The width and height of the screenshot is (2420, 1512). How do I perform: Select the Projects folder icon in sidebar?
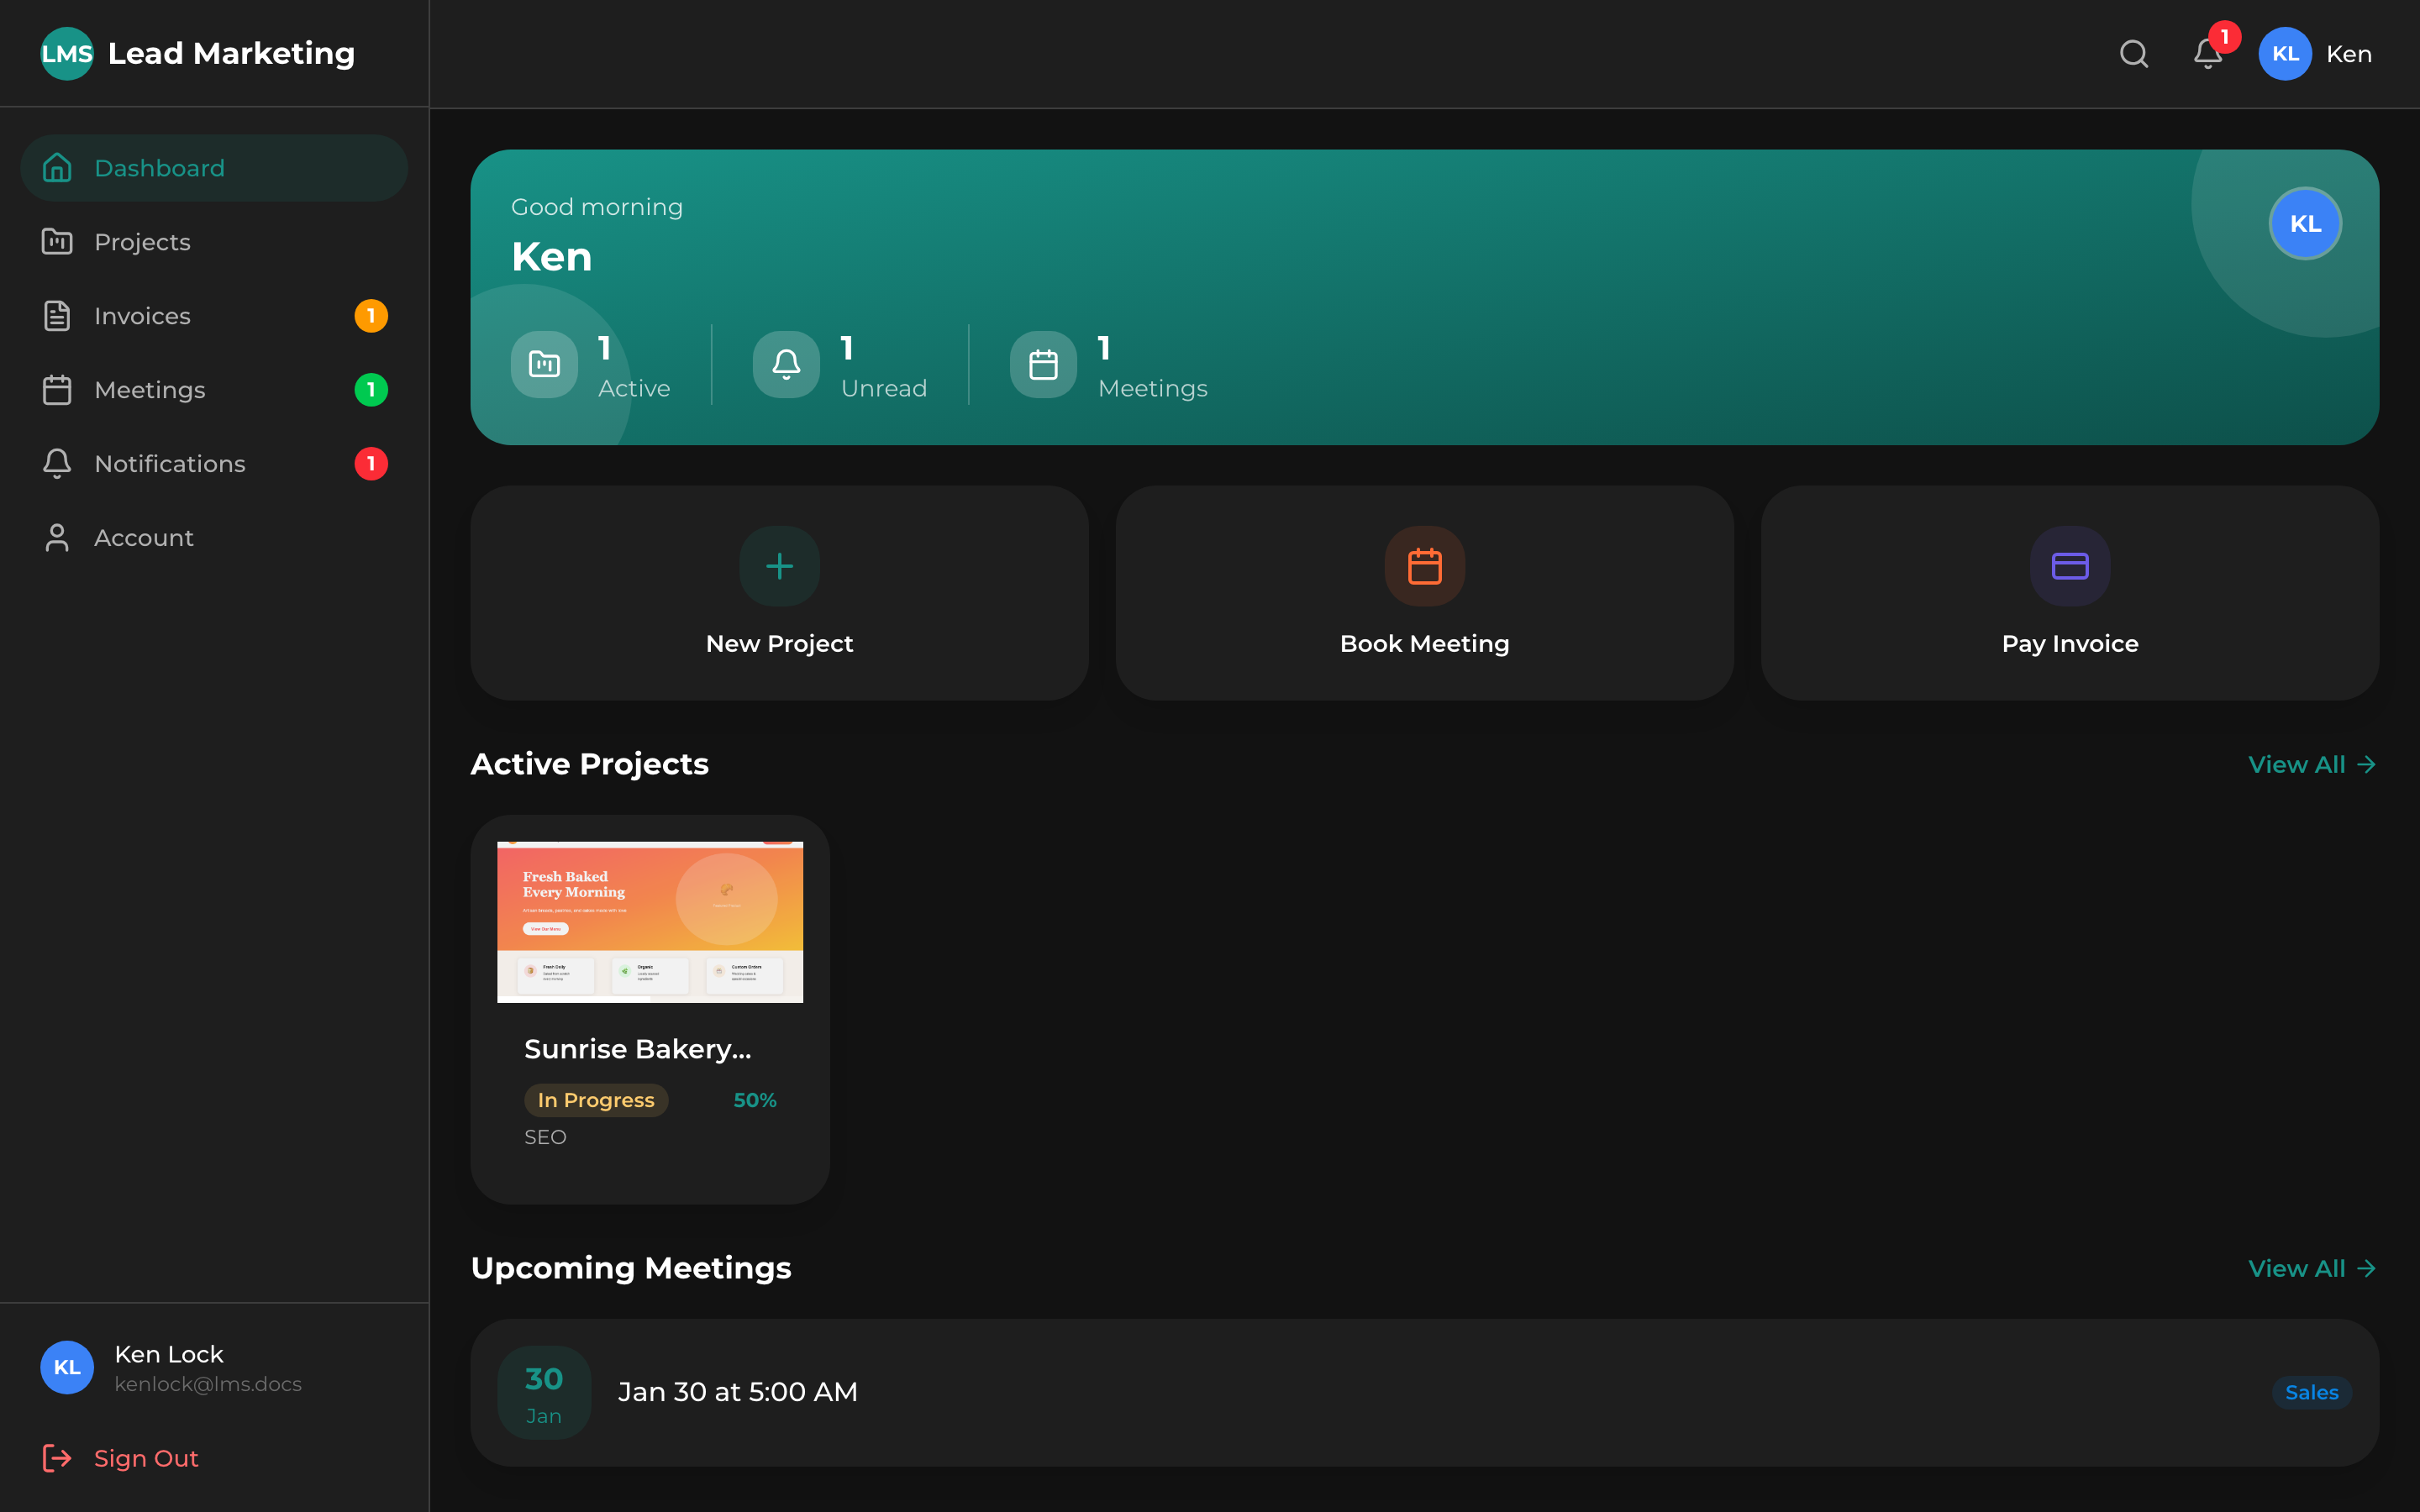click(x=57, y=241)
